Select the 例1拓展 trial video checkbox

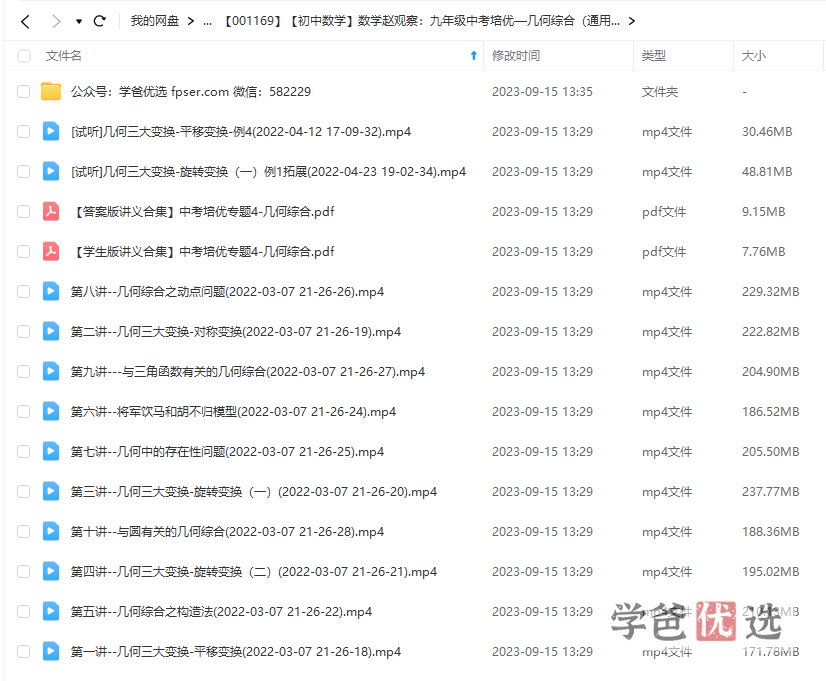24,172
